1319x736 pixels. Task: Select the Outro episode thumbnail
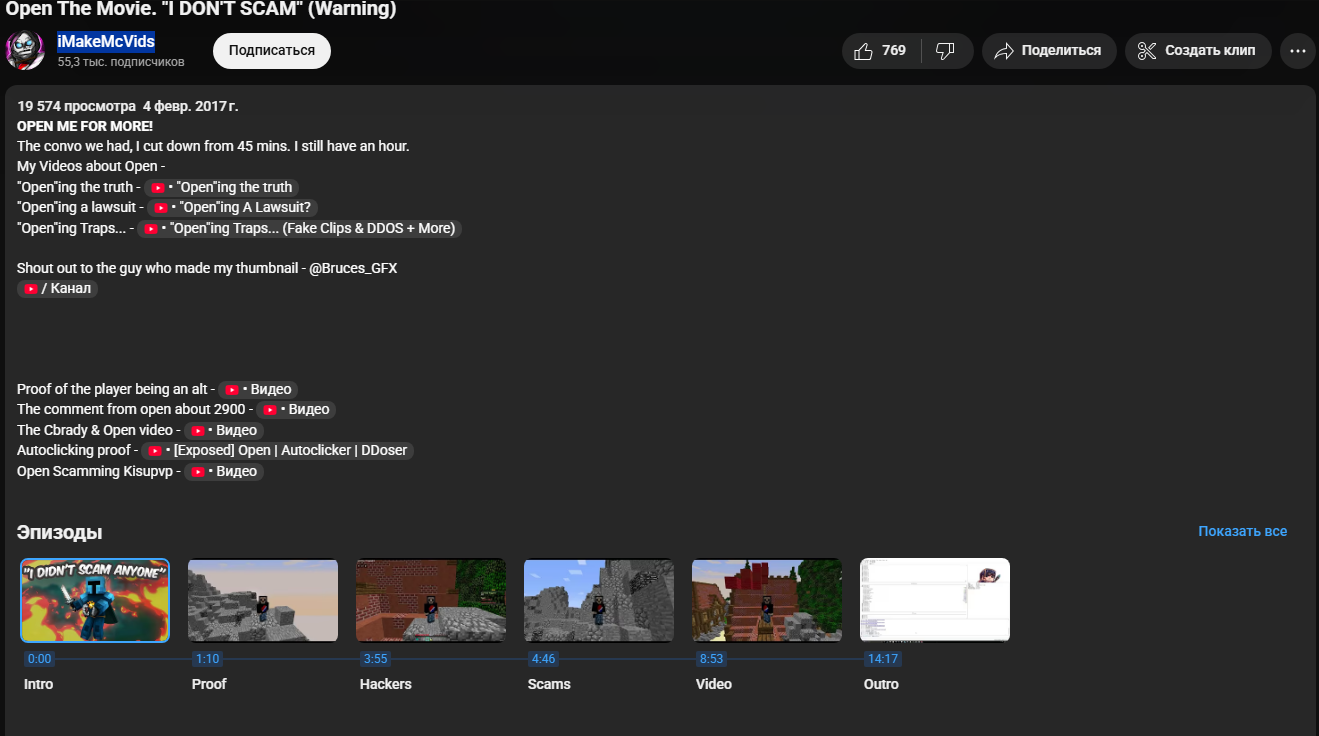[935, 600]
